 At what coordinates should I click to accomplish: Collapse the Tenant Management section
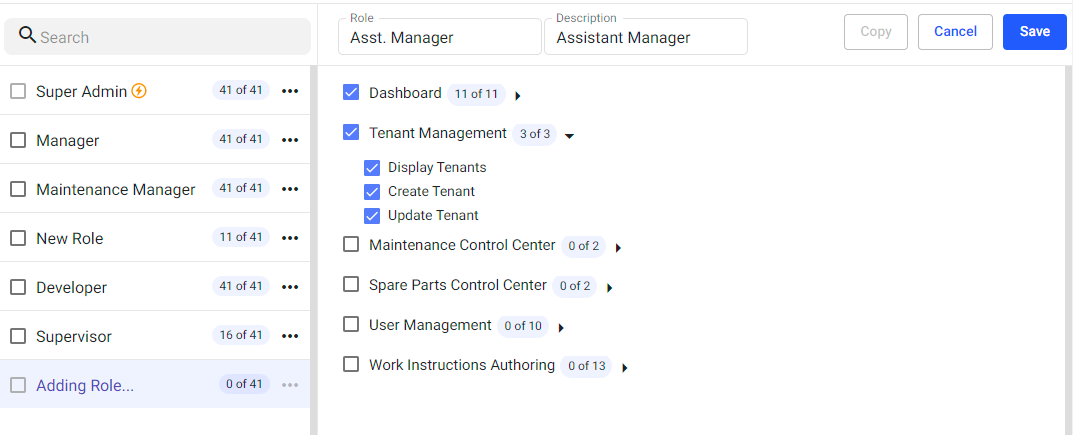569,135
